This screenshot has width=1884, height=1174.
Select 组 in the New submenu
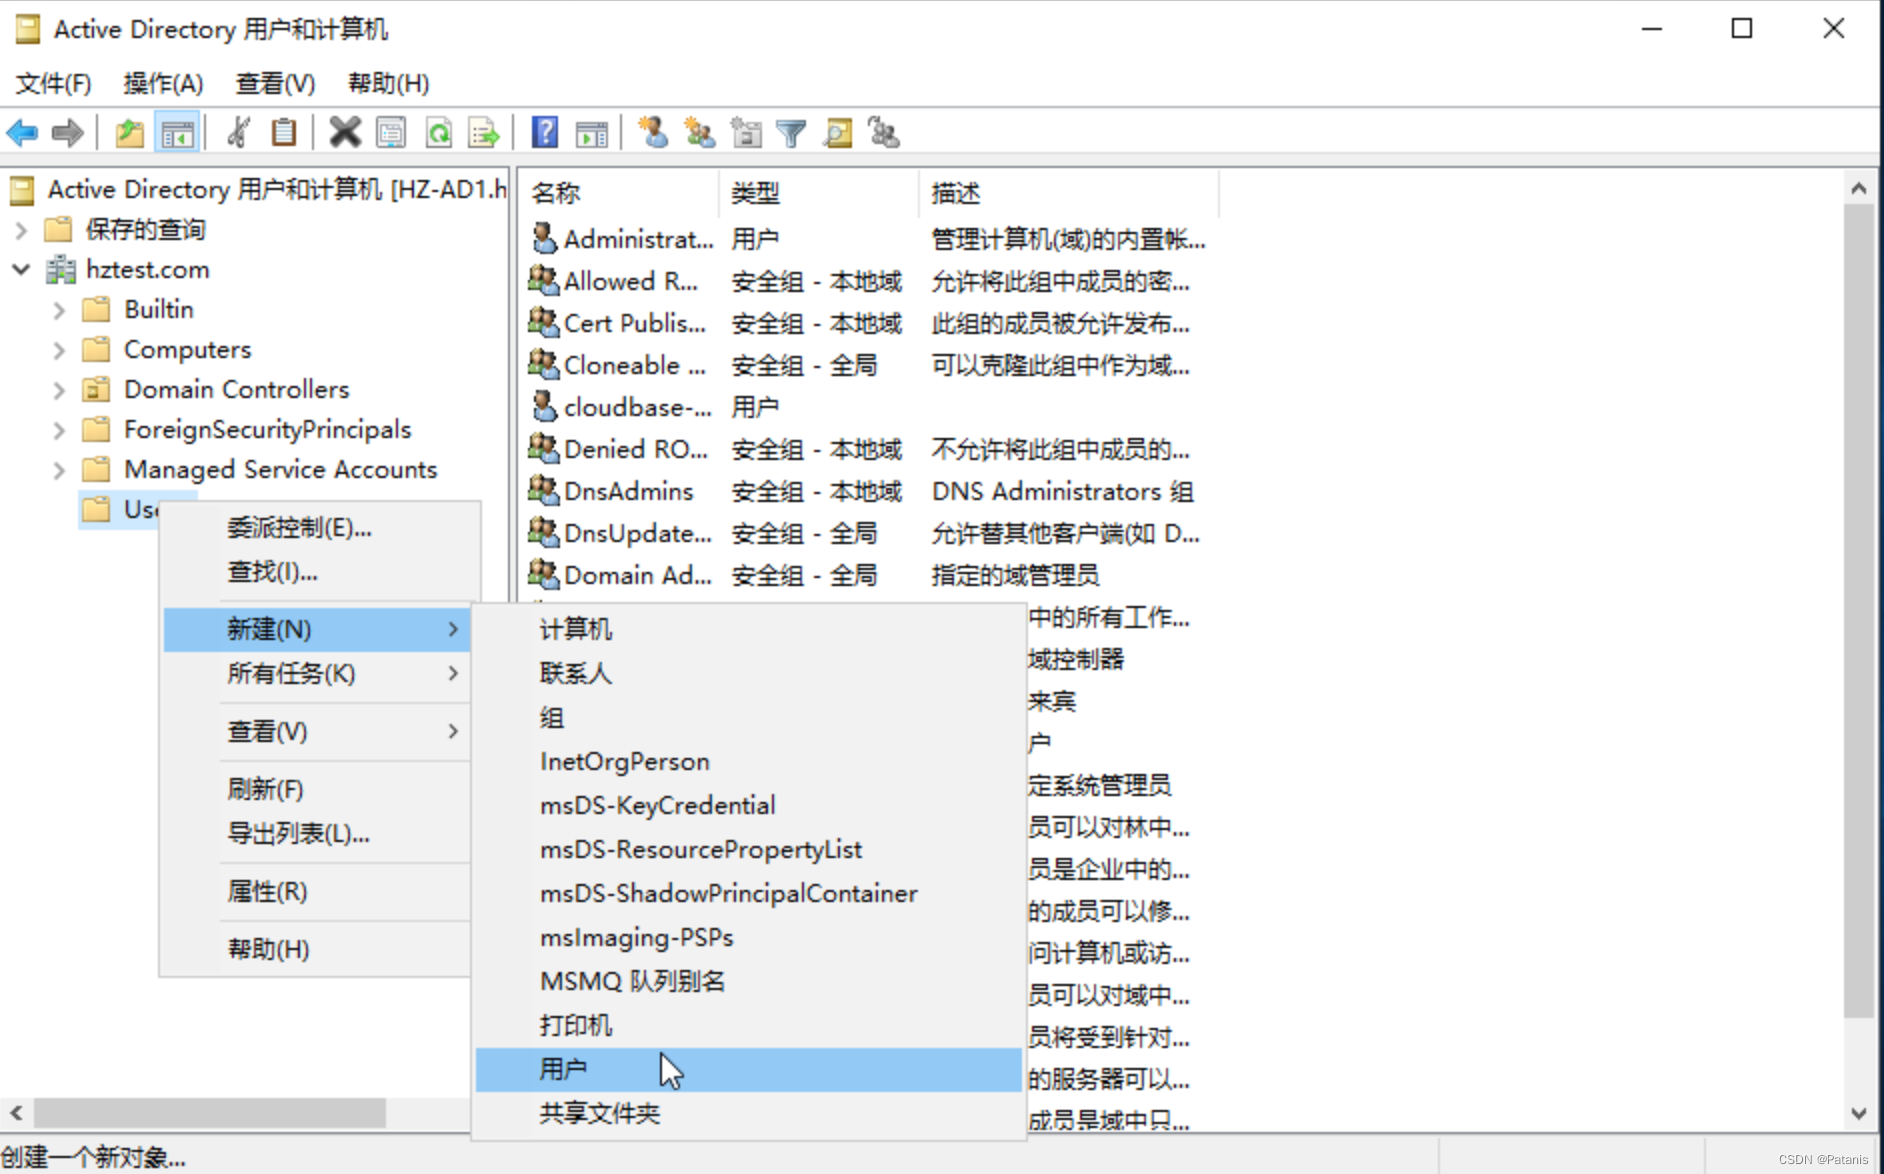point(748,717)
